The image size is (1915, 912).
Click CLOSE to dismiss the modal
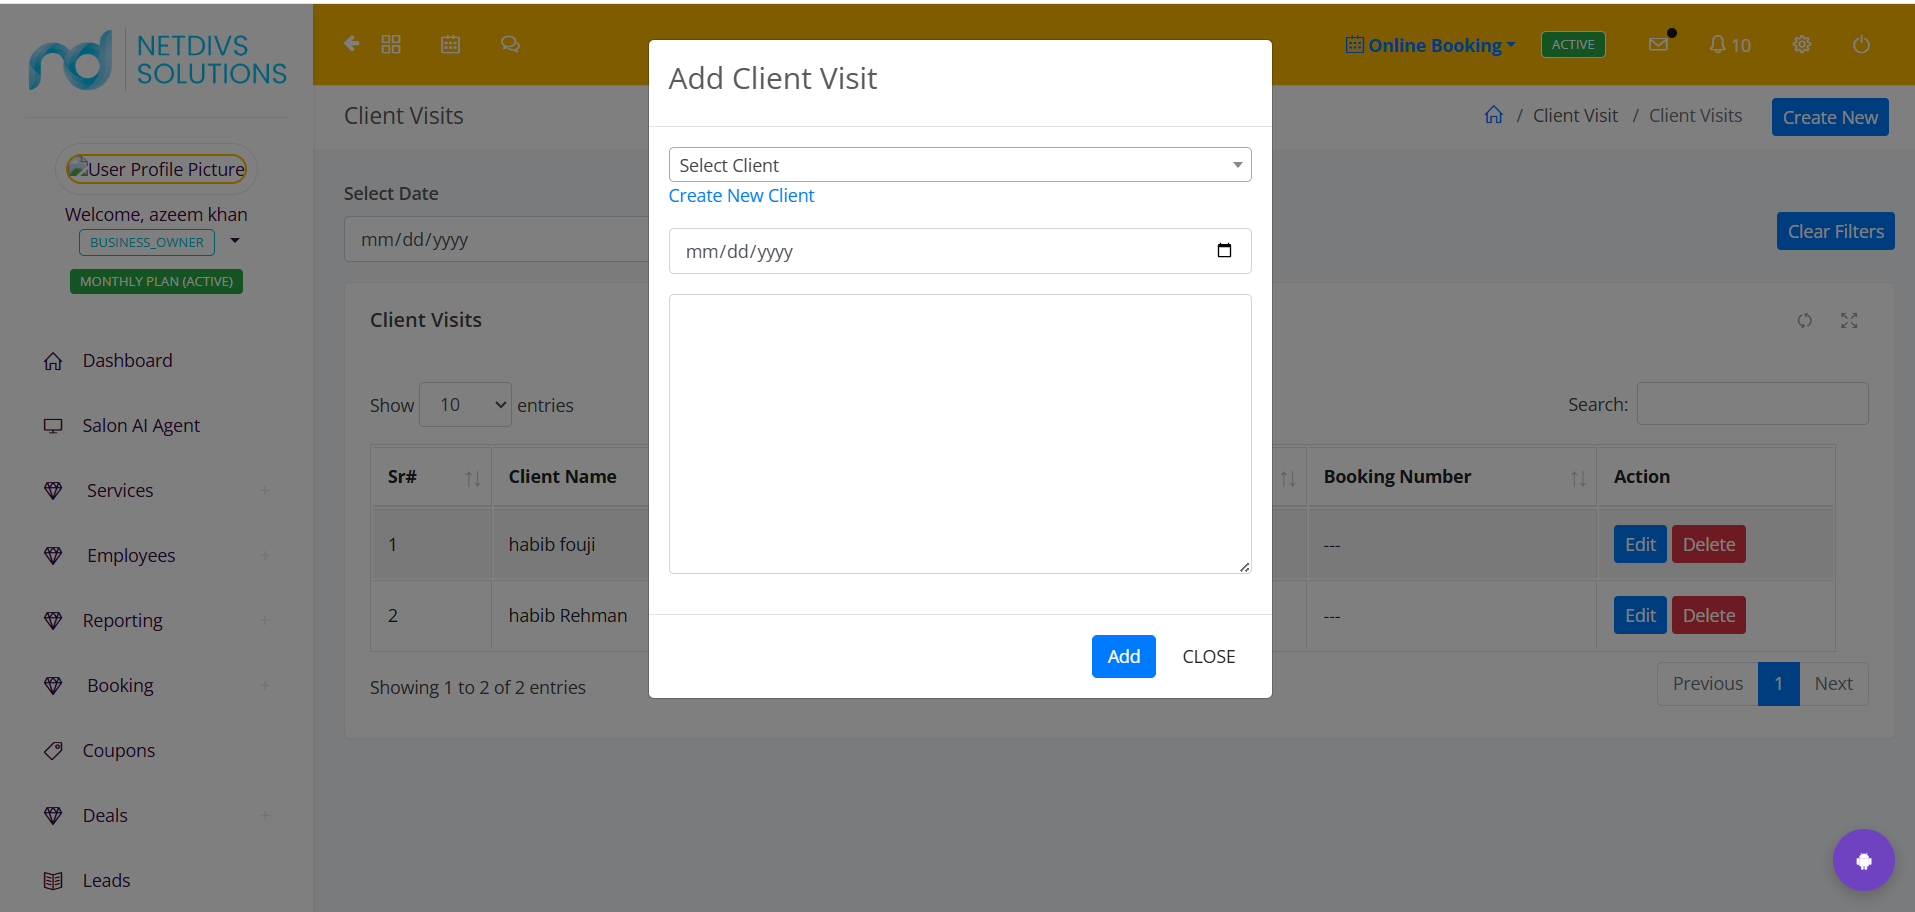1208,657
